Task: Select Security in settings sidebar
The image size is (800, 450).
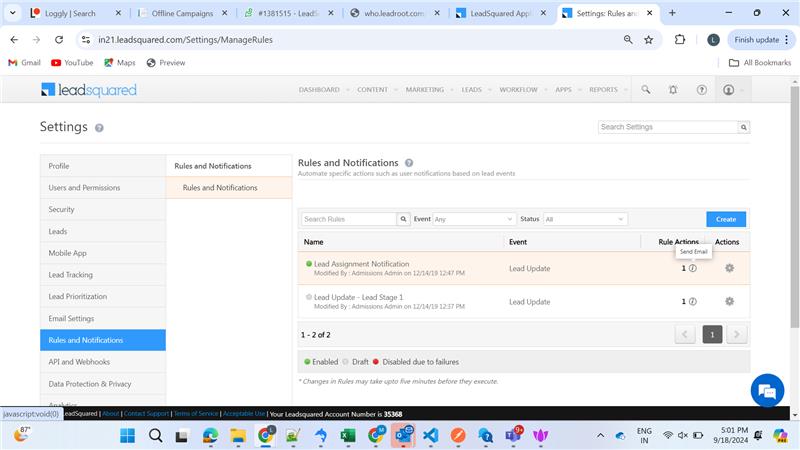Action: tap(103, 210)
